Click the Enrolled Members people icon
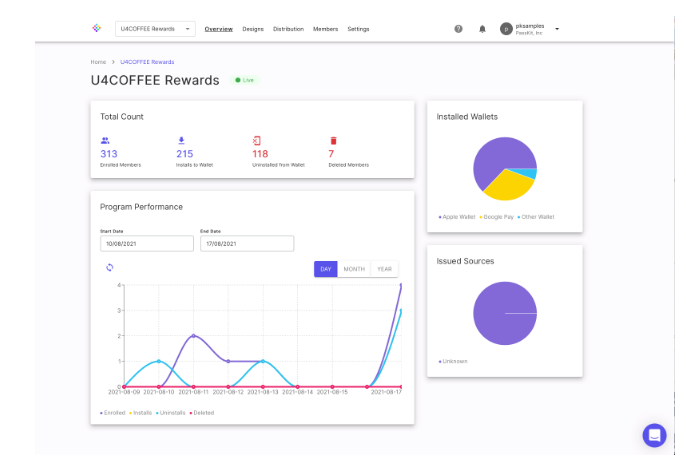686x475 pixels. tap(105, 141)
